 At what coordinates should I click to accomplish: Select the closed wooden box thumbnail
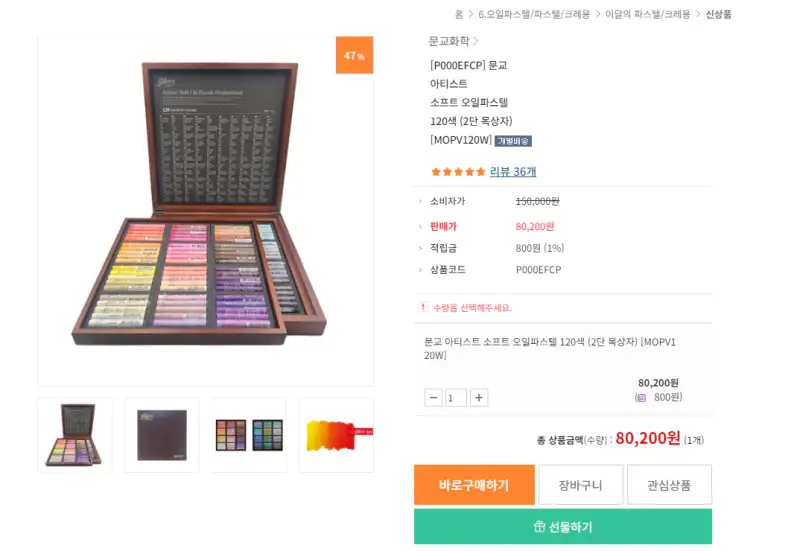click(x=161, y=435)
